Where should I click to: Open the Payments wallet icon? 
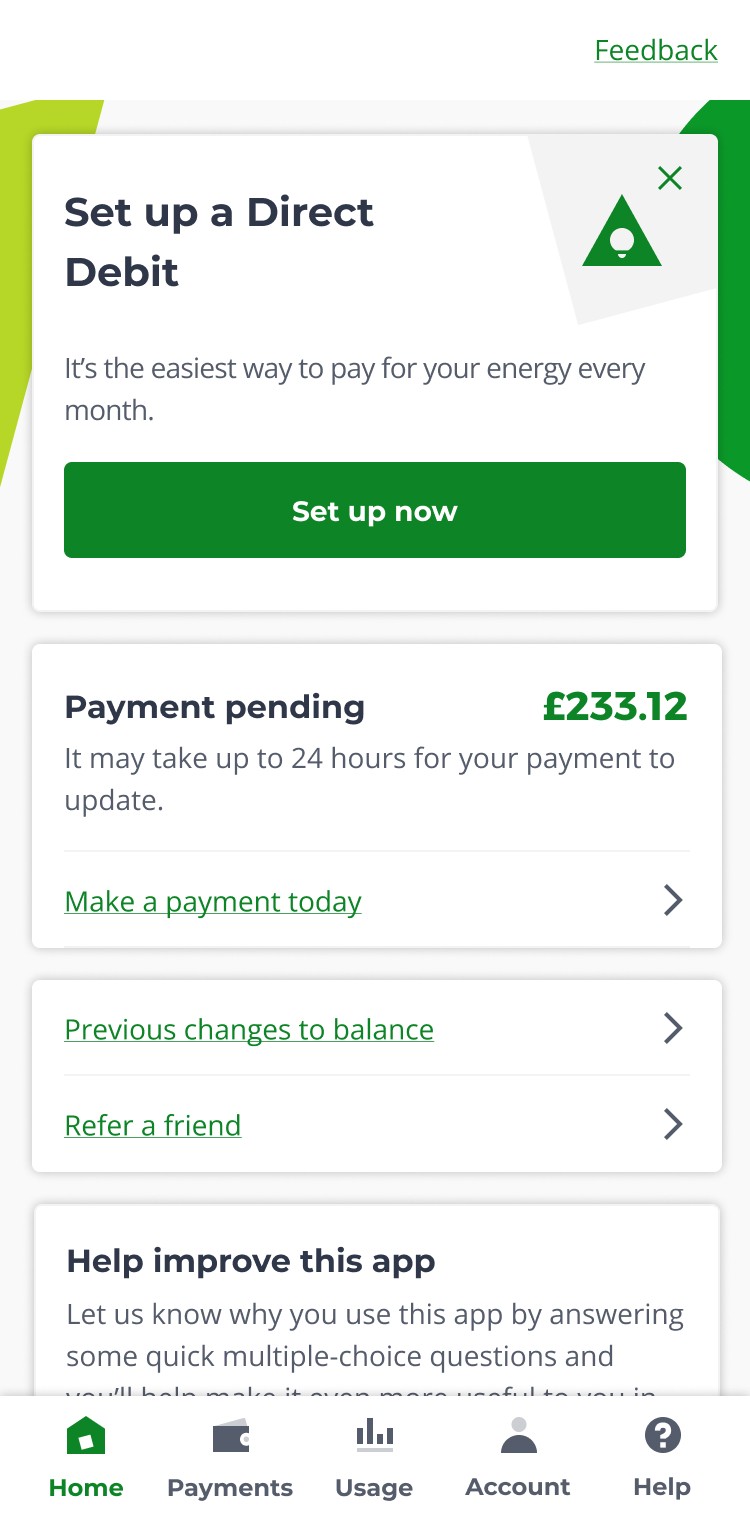point(231,1437)
